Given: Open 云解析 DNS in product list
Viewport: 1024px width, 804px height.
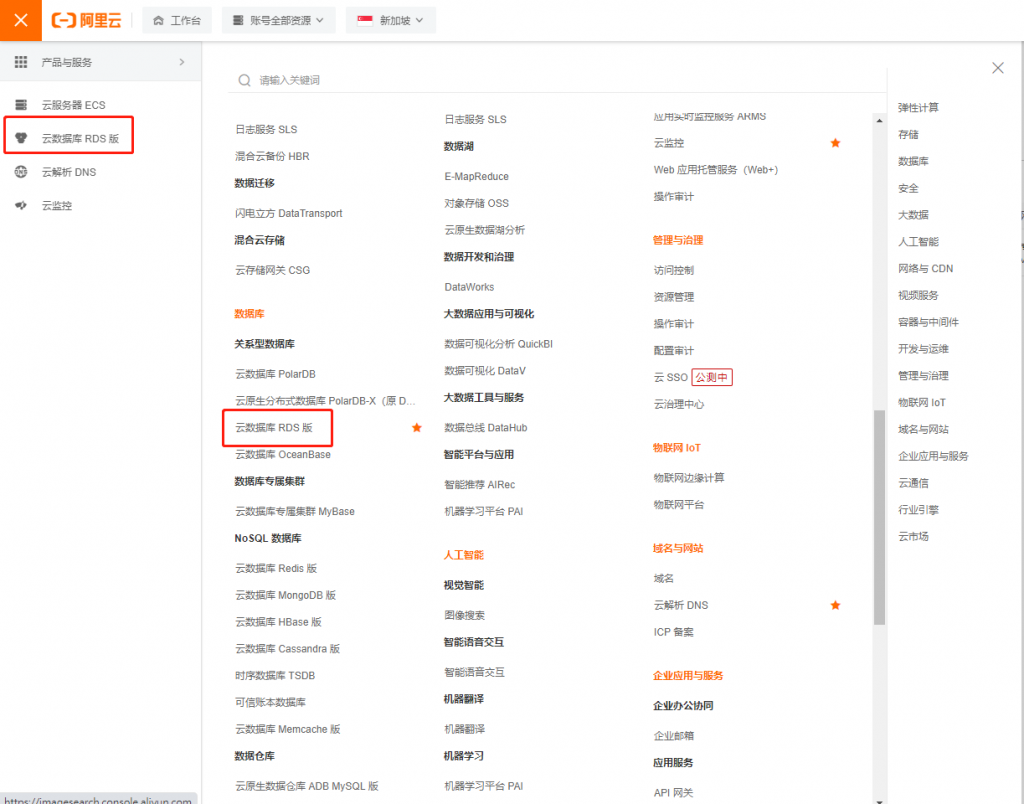Looking at the screenshot, I should [680, 605].
